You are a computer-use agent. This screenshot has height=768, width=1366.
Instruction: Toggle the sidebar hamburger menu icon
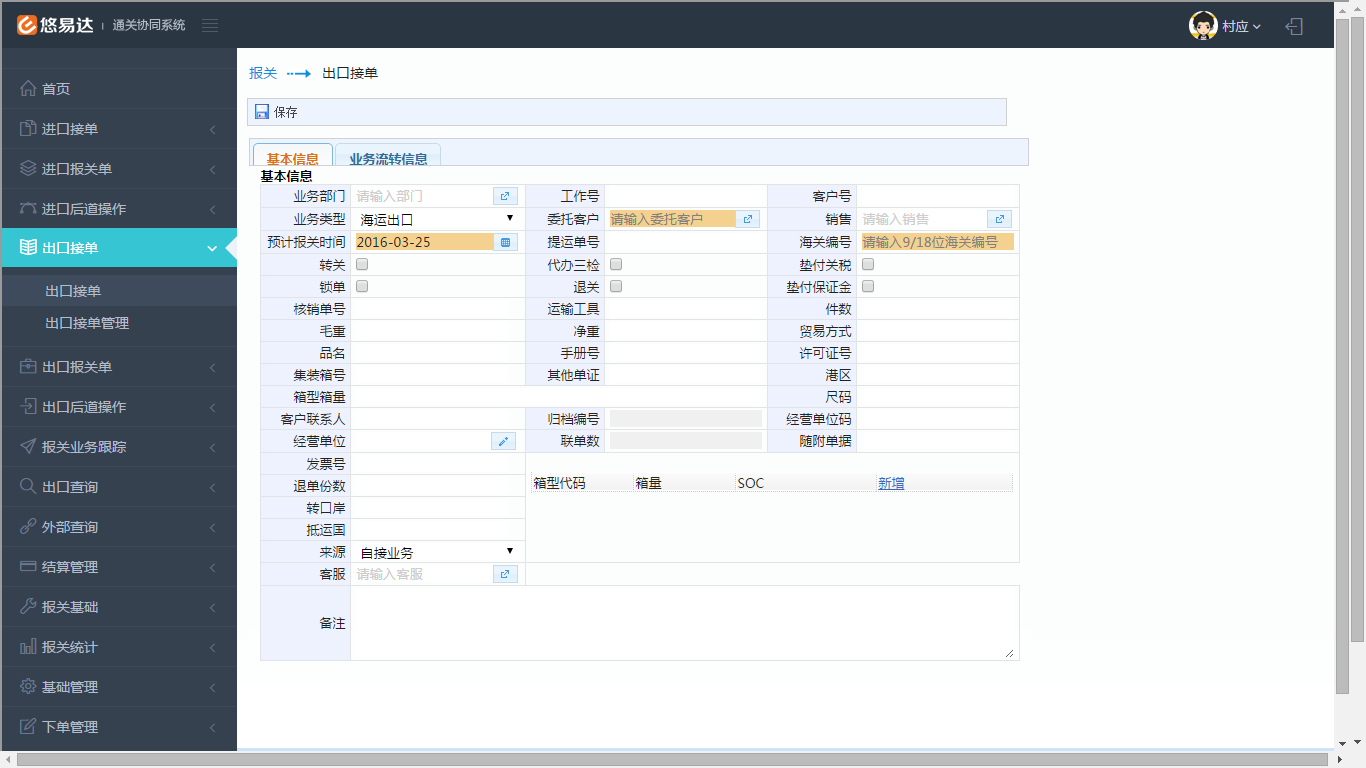pos(210,25)
